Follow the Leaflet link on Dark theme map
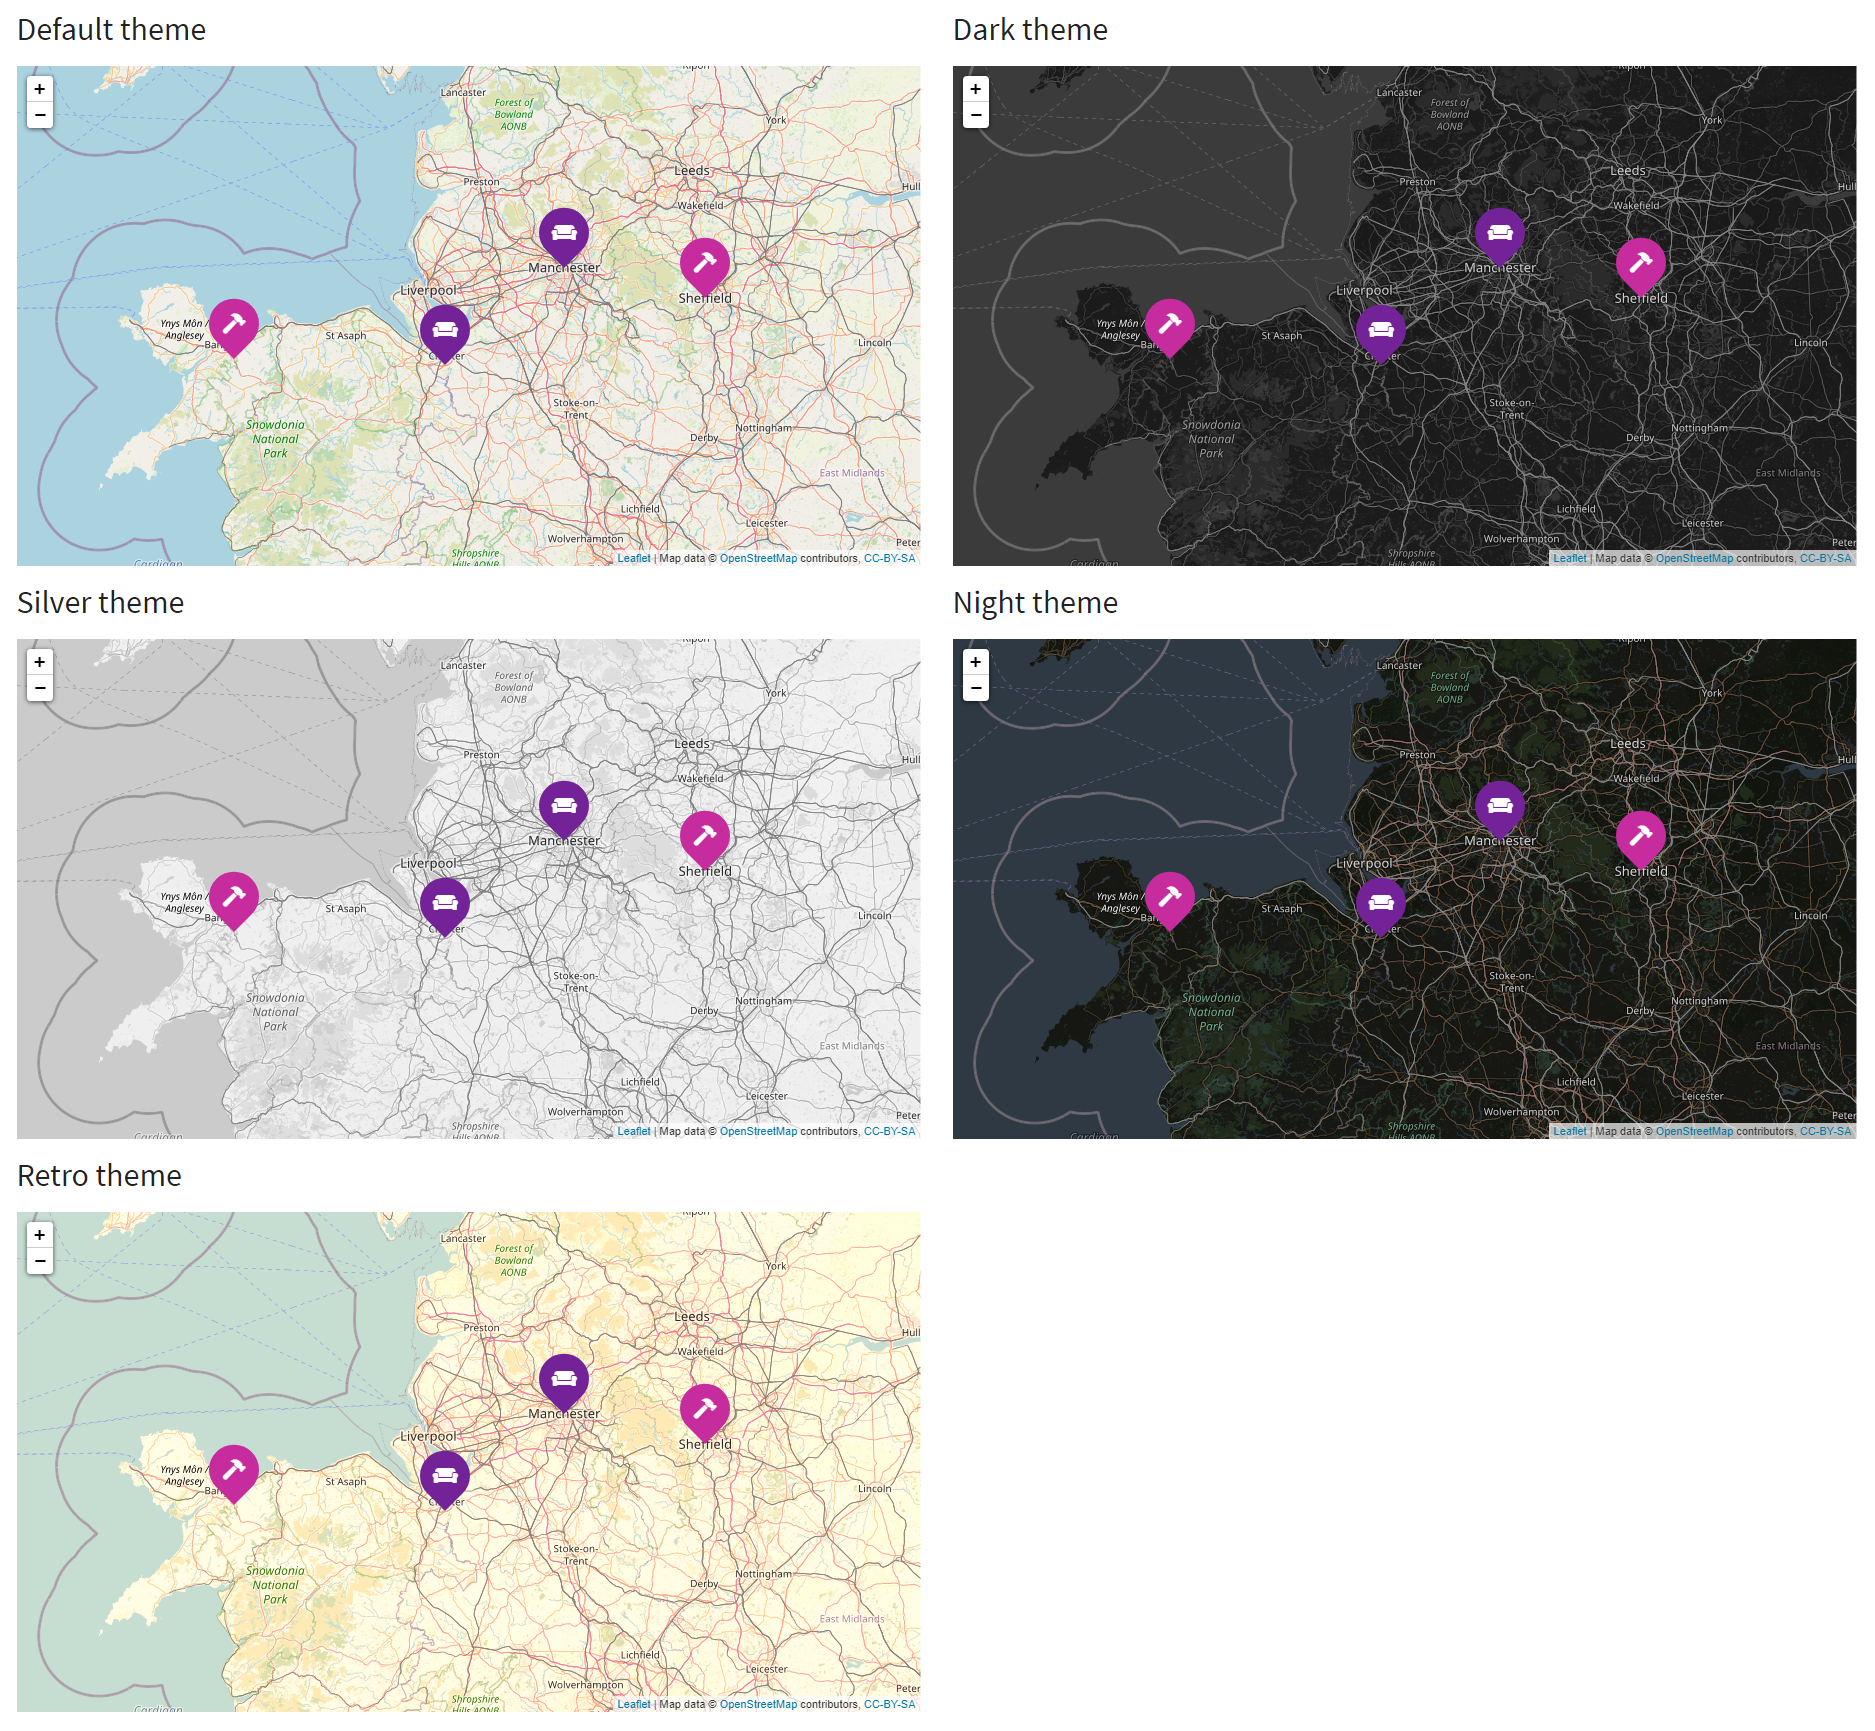Screen dimensions: 1875x1731 point(1570,558)
